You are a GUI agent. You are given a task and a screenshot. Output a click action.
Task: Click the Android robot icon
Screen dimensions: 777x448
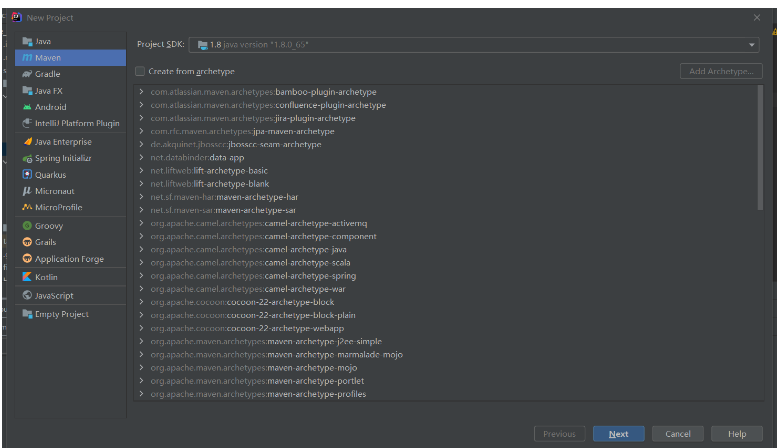tap(27, 107)
